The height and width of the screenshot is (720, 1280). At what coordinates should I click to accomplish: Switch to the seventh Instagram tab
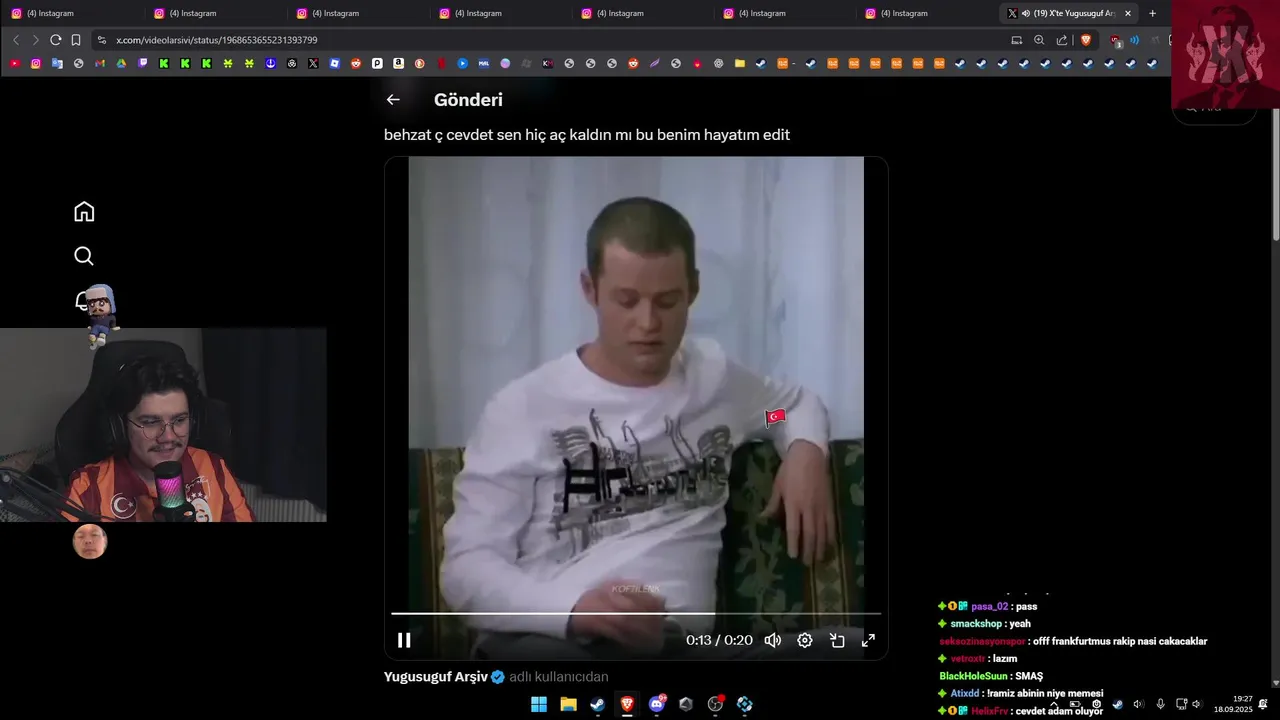[925, 13]
